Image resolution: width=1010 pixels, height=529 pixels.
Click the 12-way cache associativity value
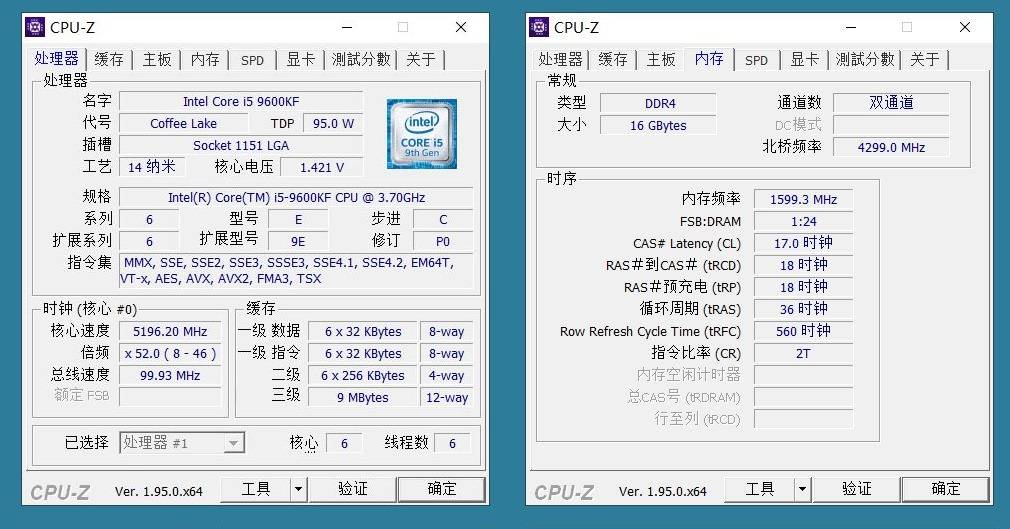447,398
